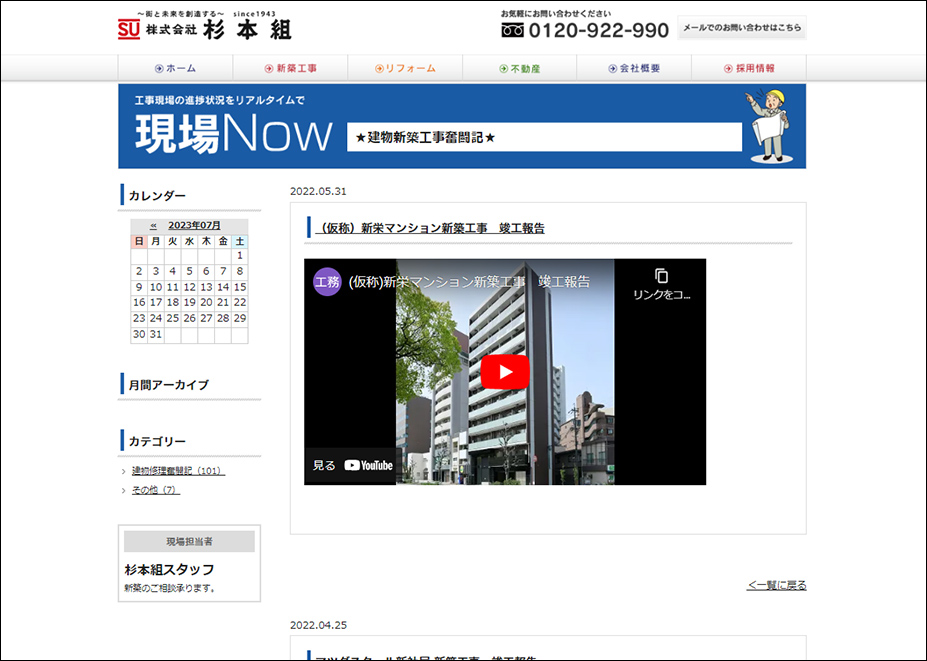Viewport: 927px width, 661px height.
Task: Go to previous month in calendar
Action: click(153, 225)
